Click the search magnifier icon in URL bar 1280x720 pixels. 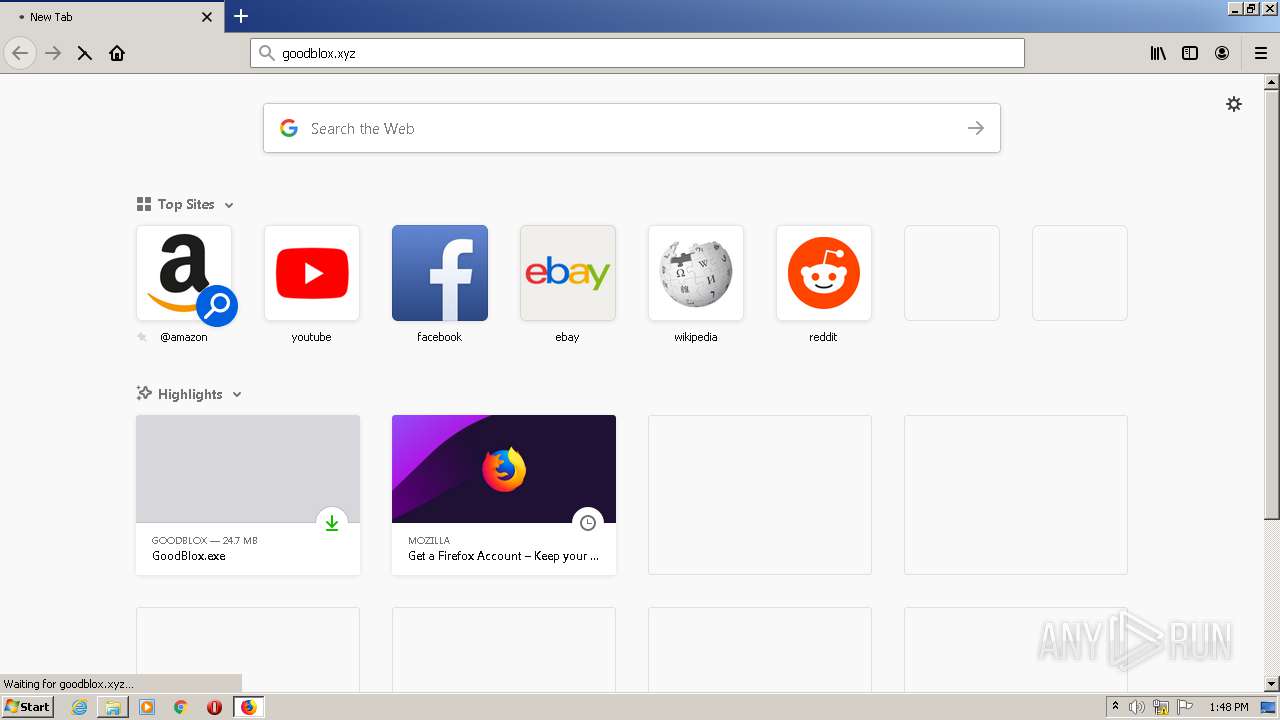click(266, 53)
